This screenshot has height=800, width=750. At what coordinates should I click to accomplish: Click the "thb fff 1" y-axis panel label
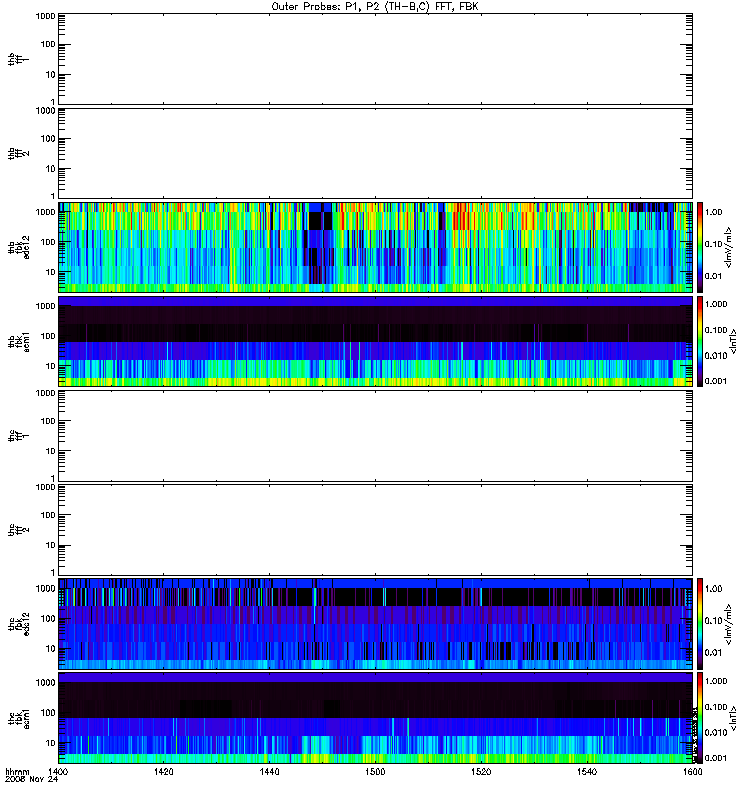(x=18, y=59)
